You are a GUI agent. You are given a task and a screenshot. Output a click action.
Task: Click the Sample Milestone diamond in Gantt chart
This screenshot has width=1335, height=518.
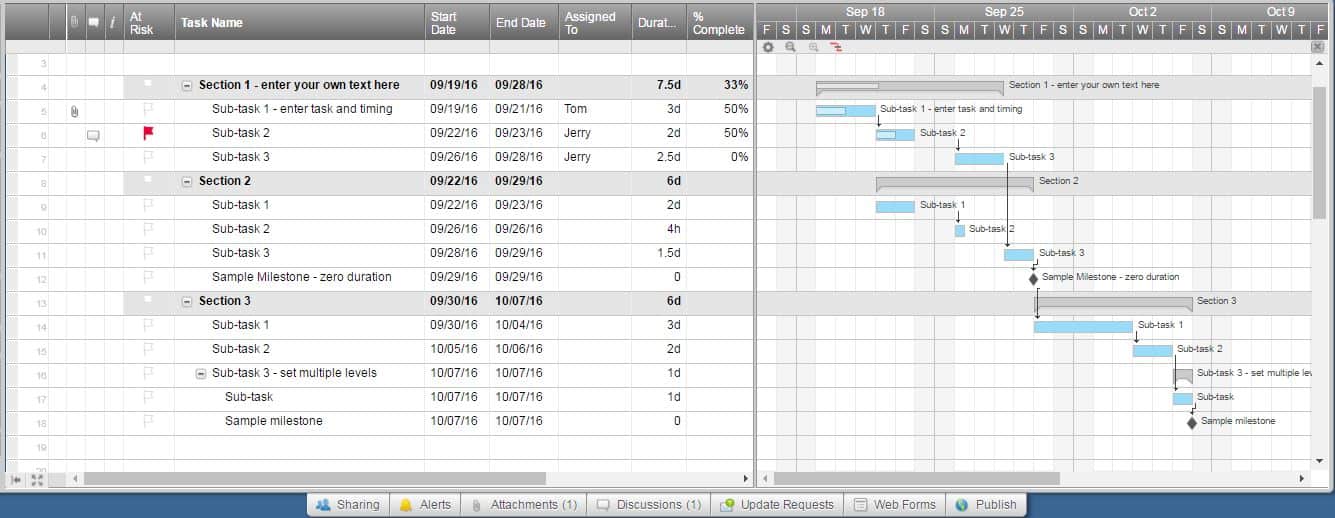coord(1033,278)
